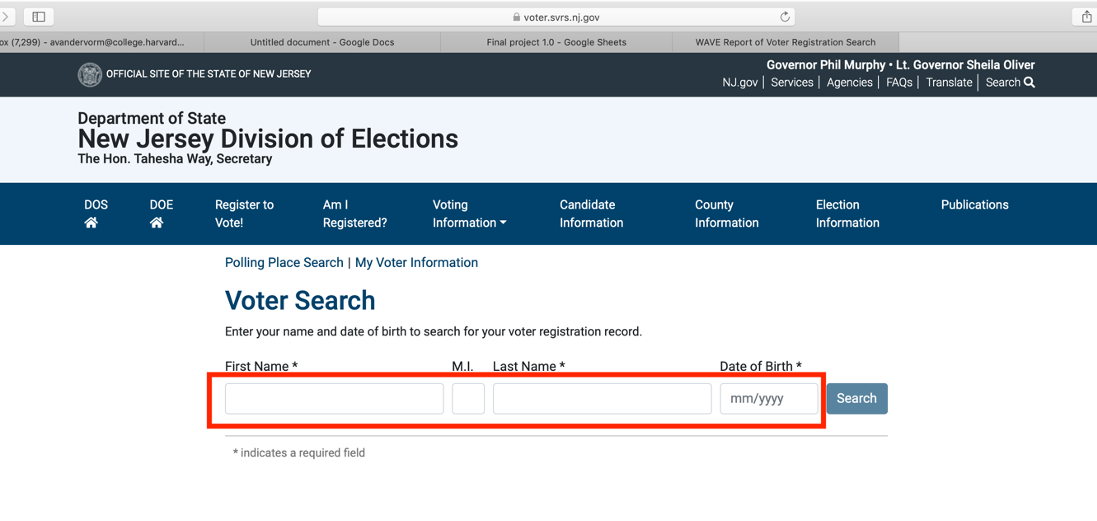Click the M.I. middle initial field
1097x521 pixels.
[x=468, y=399]
